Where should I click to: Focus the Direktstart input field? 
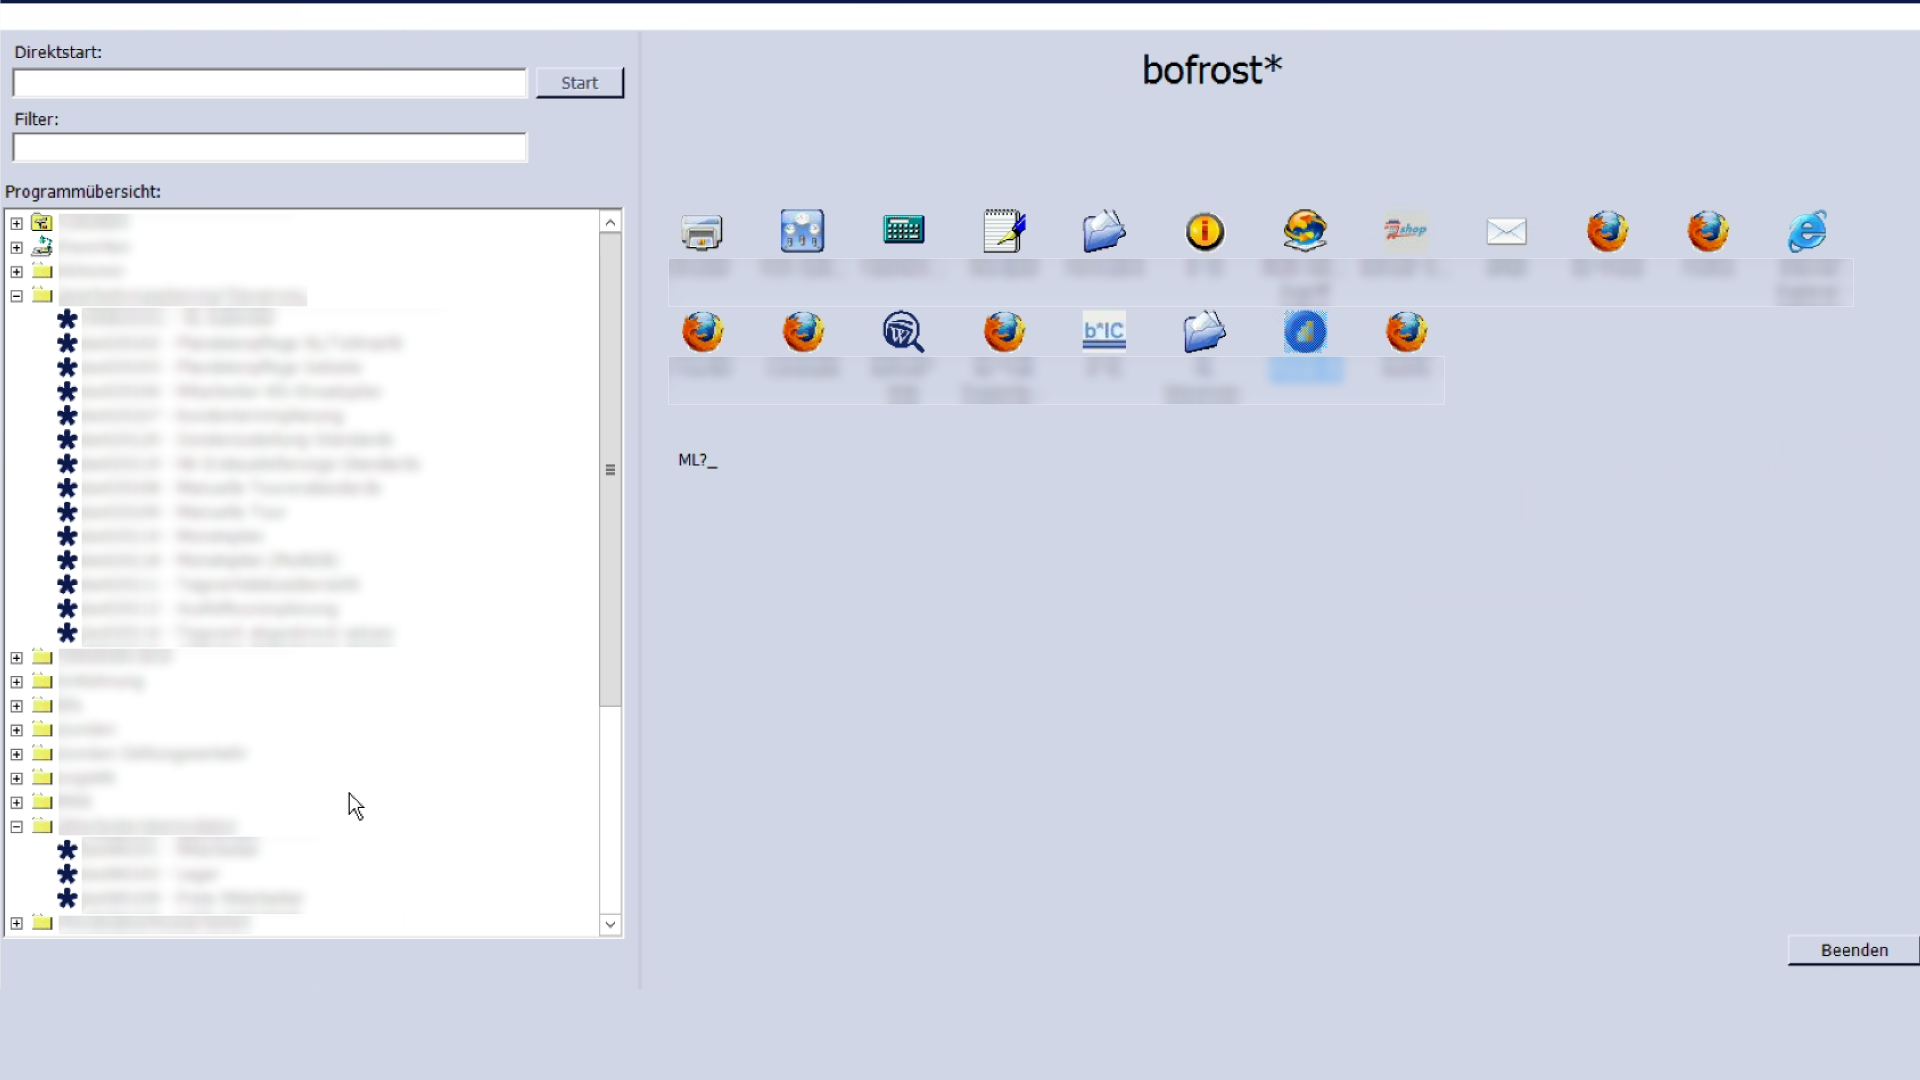click(x=269, y=83)
